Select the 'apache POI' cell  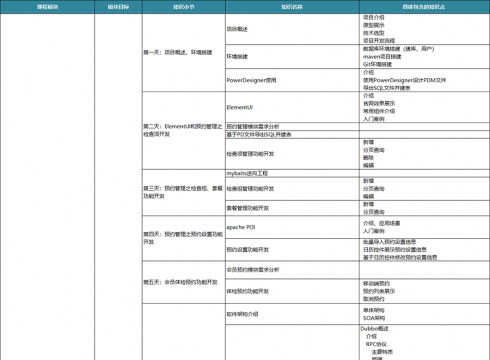pyautogui.click(x=292, y=227)
